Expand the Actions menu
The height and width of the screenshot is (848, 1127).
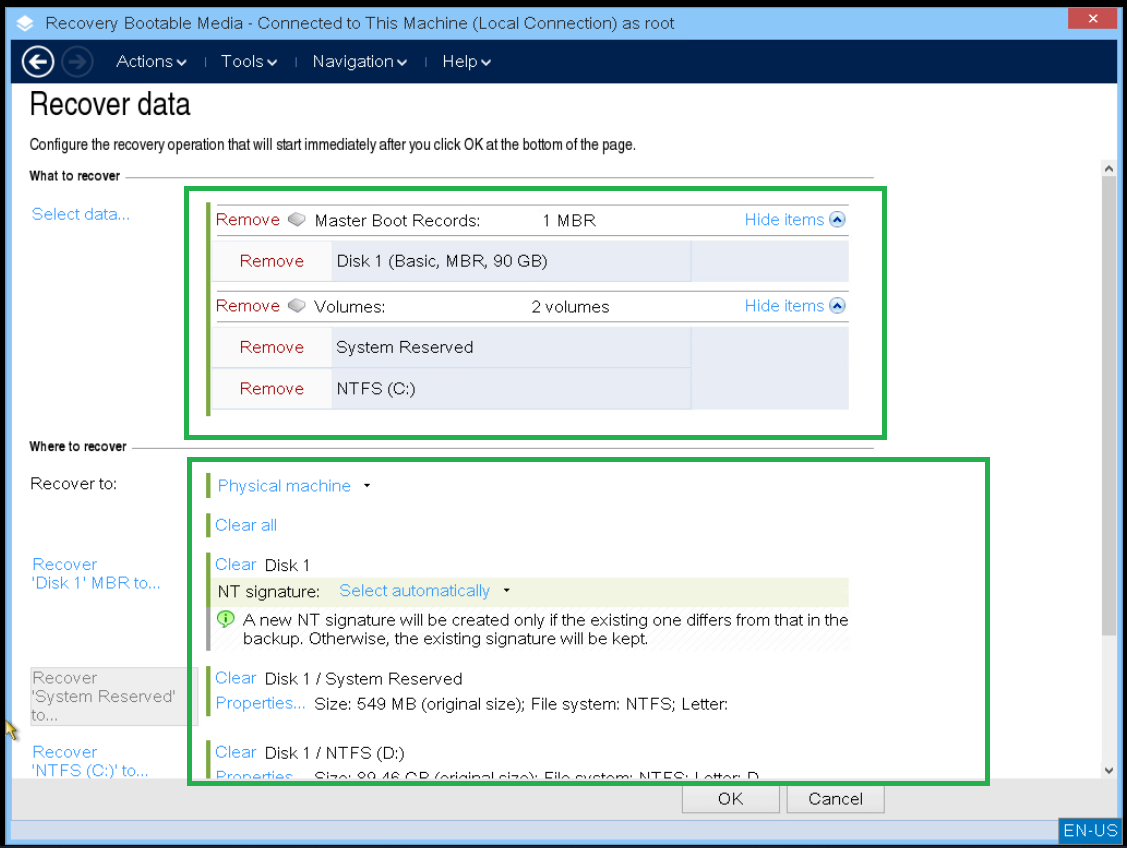[150, 61]
